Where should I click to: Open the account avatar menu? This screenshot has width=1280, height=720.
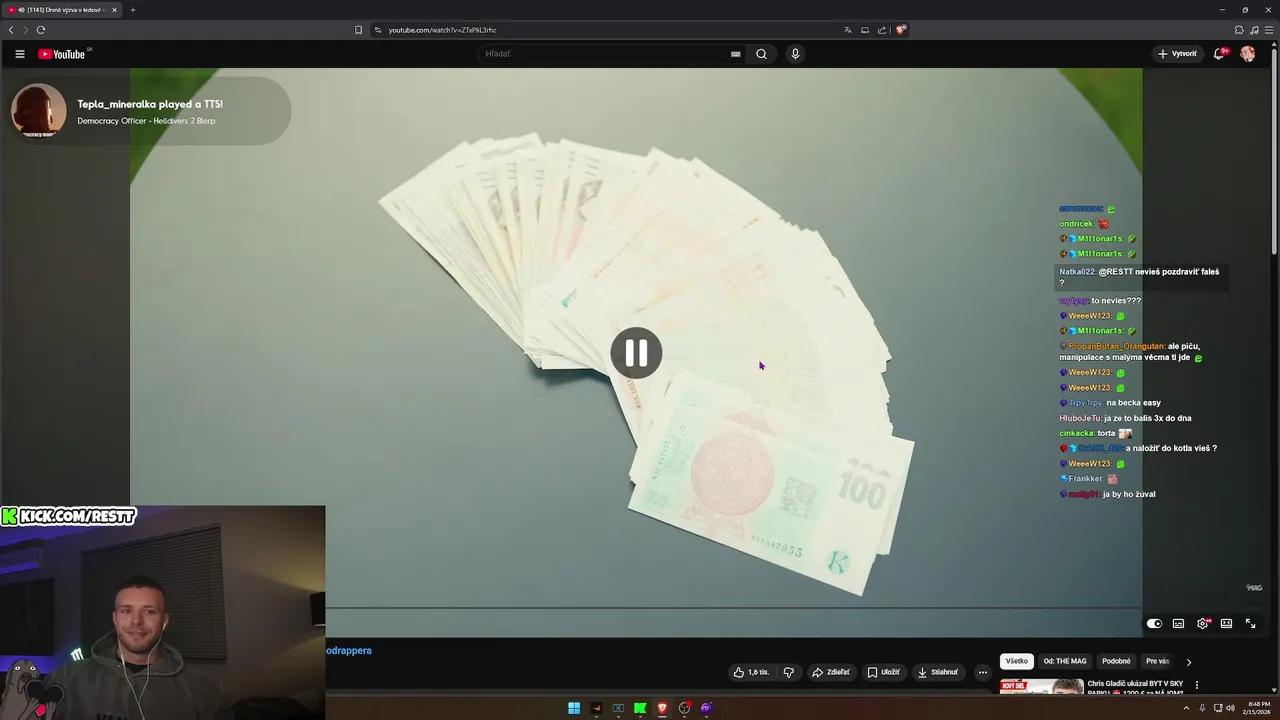(1248, 54)
